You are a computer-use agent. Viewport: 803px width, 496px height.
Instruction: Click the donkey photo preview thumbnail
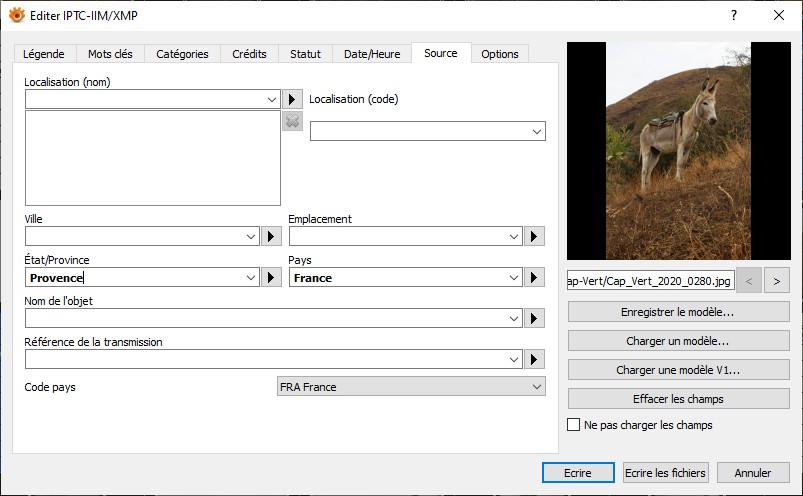pyautogui.click(x=678, y=151)
